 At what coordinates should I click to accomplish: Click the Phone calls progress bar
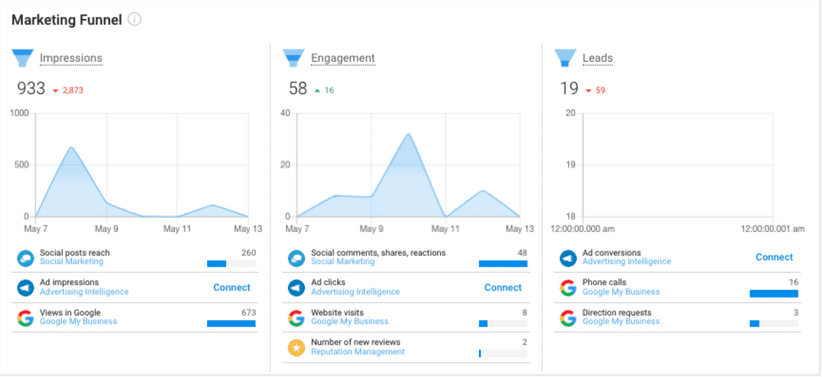pyautogui.click(x=774, y=294)
